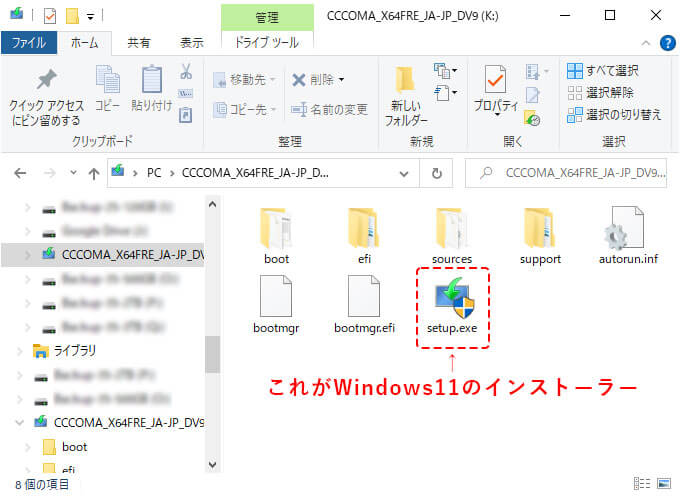Screen dimensions: 680x497
Task: Click 選択解除 (Select none)
Action: 601,93
